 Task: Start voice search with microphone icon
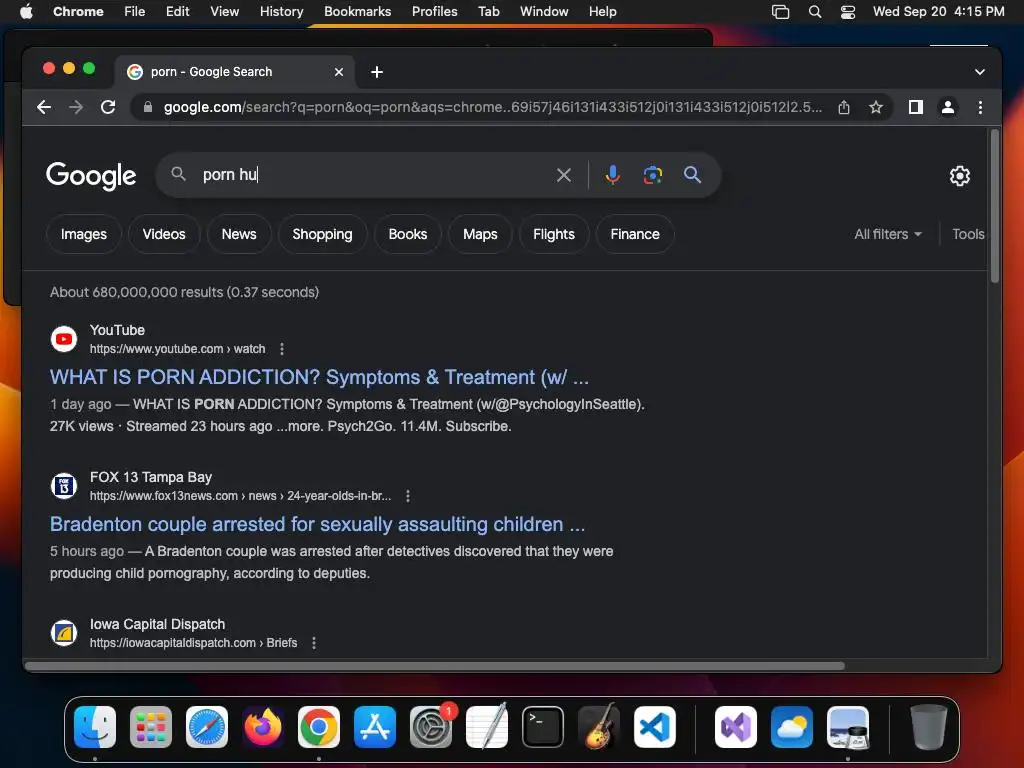point(613,175)
